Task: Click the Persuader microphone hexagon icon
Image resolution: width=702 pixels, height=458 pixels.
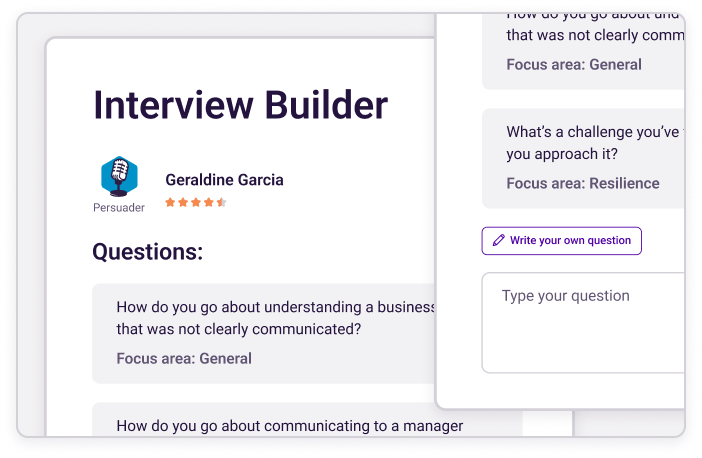Action: coord(119,177)
